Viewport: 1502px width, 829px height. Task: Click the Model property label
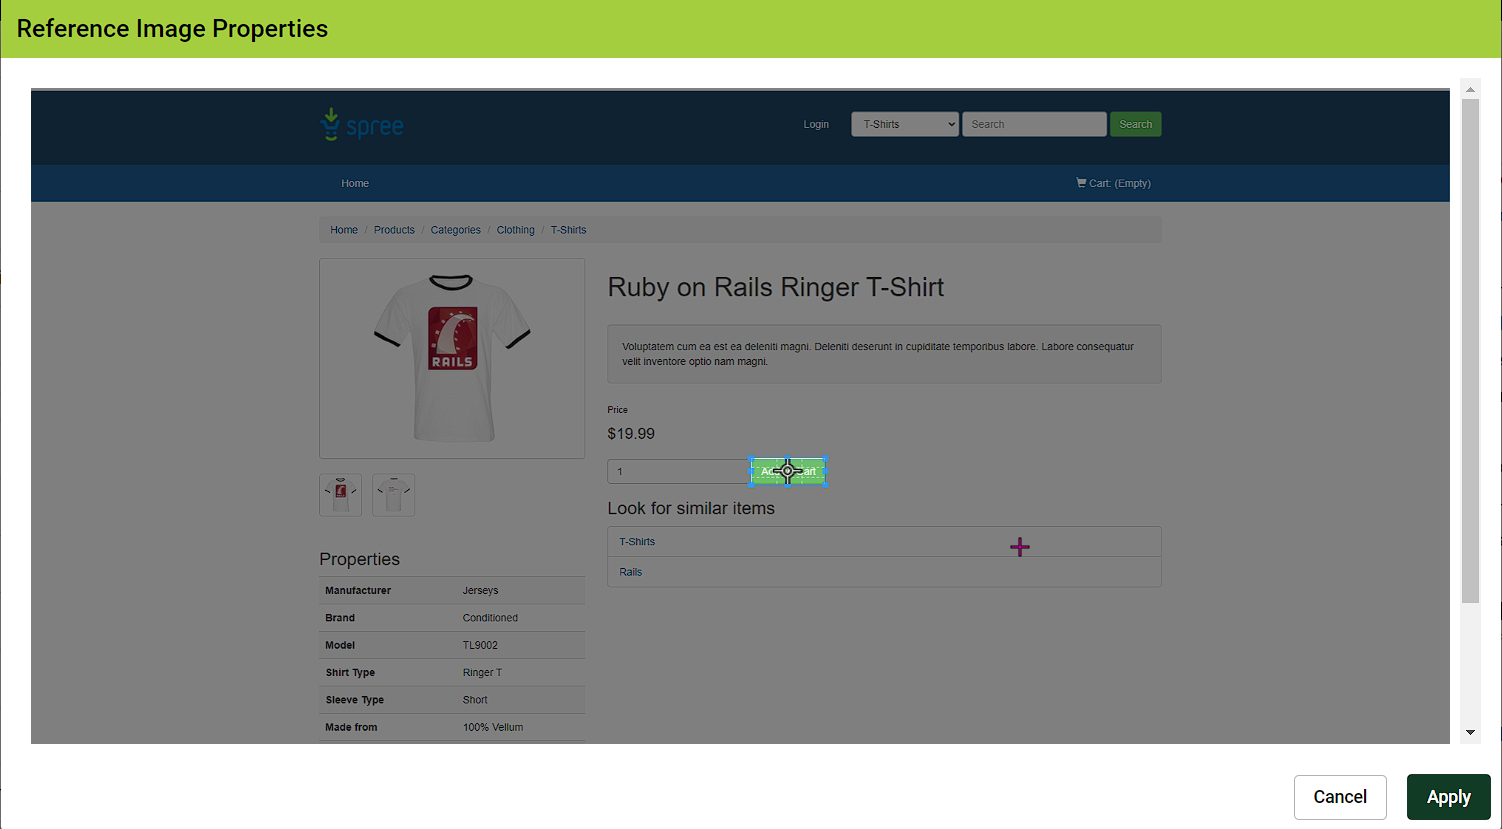click(340, 645)
